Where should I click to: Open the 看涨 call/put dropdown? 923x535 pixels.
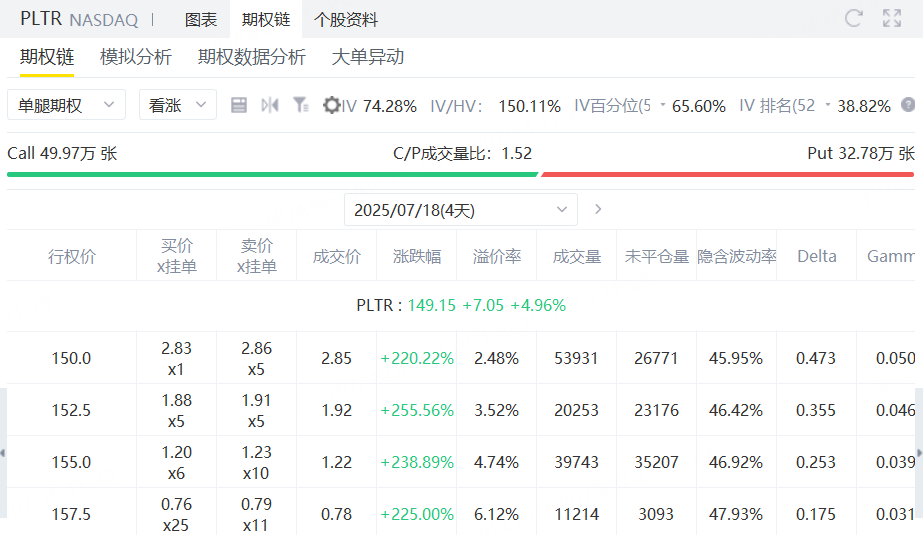click(178, 105)
